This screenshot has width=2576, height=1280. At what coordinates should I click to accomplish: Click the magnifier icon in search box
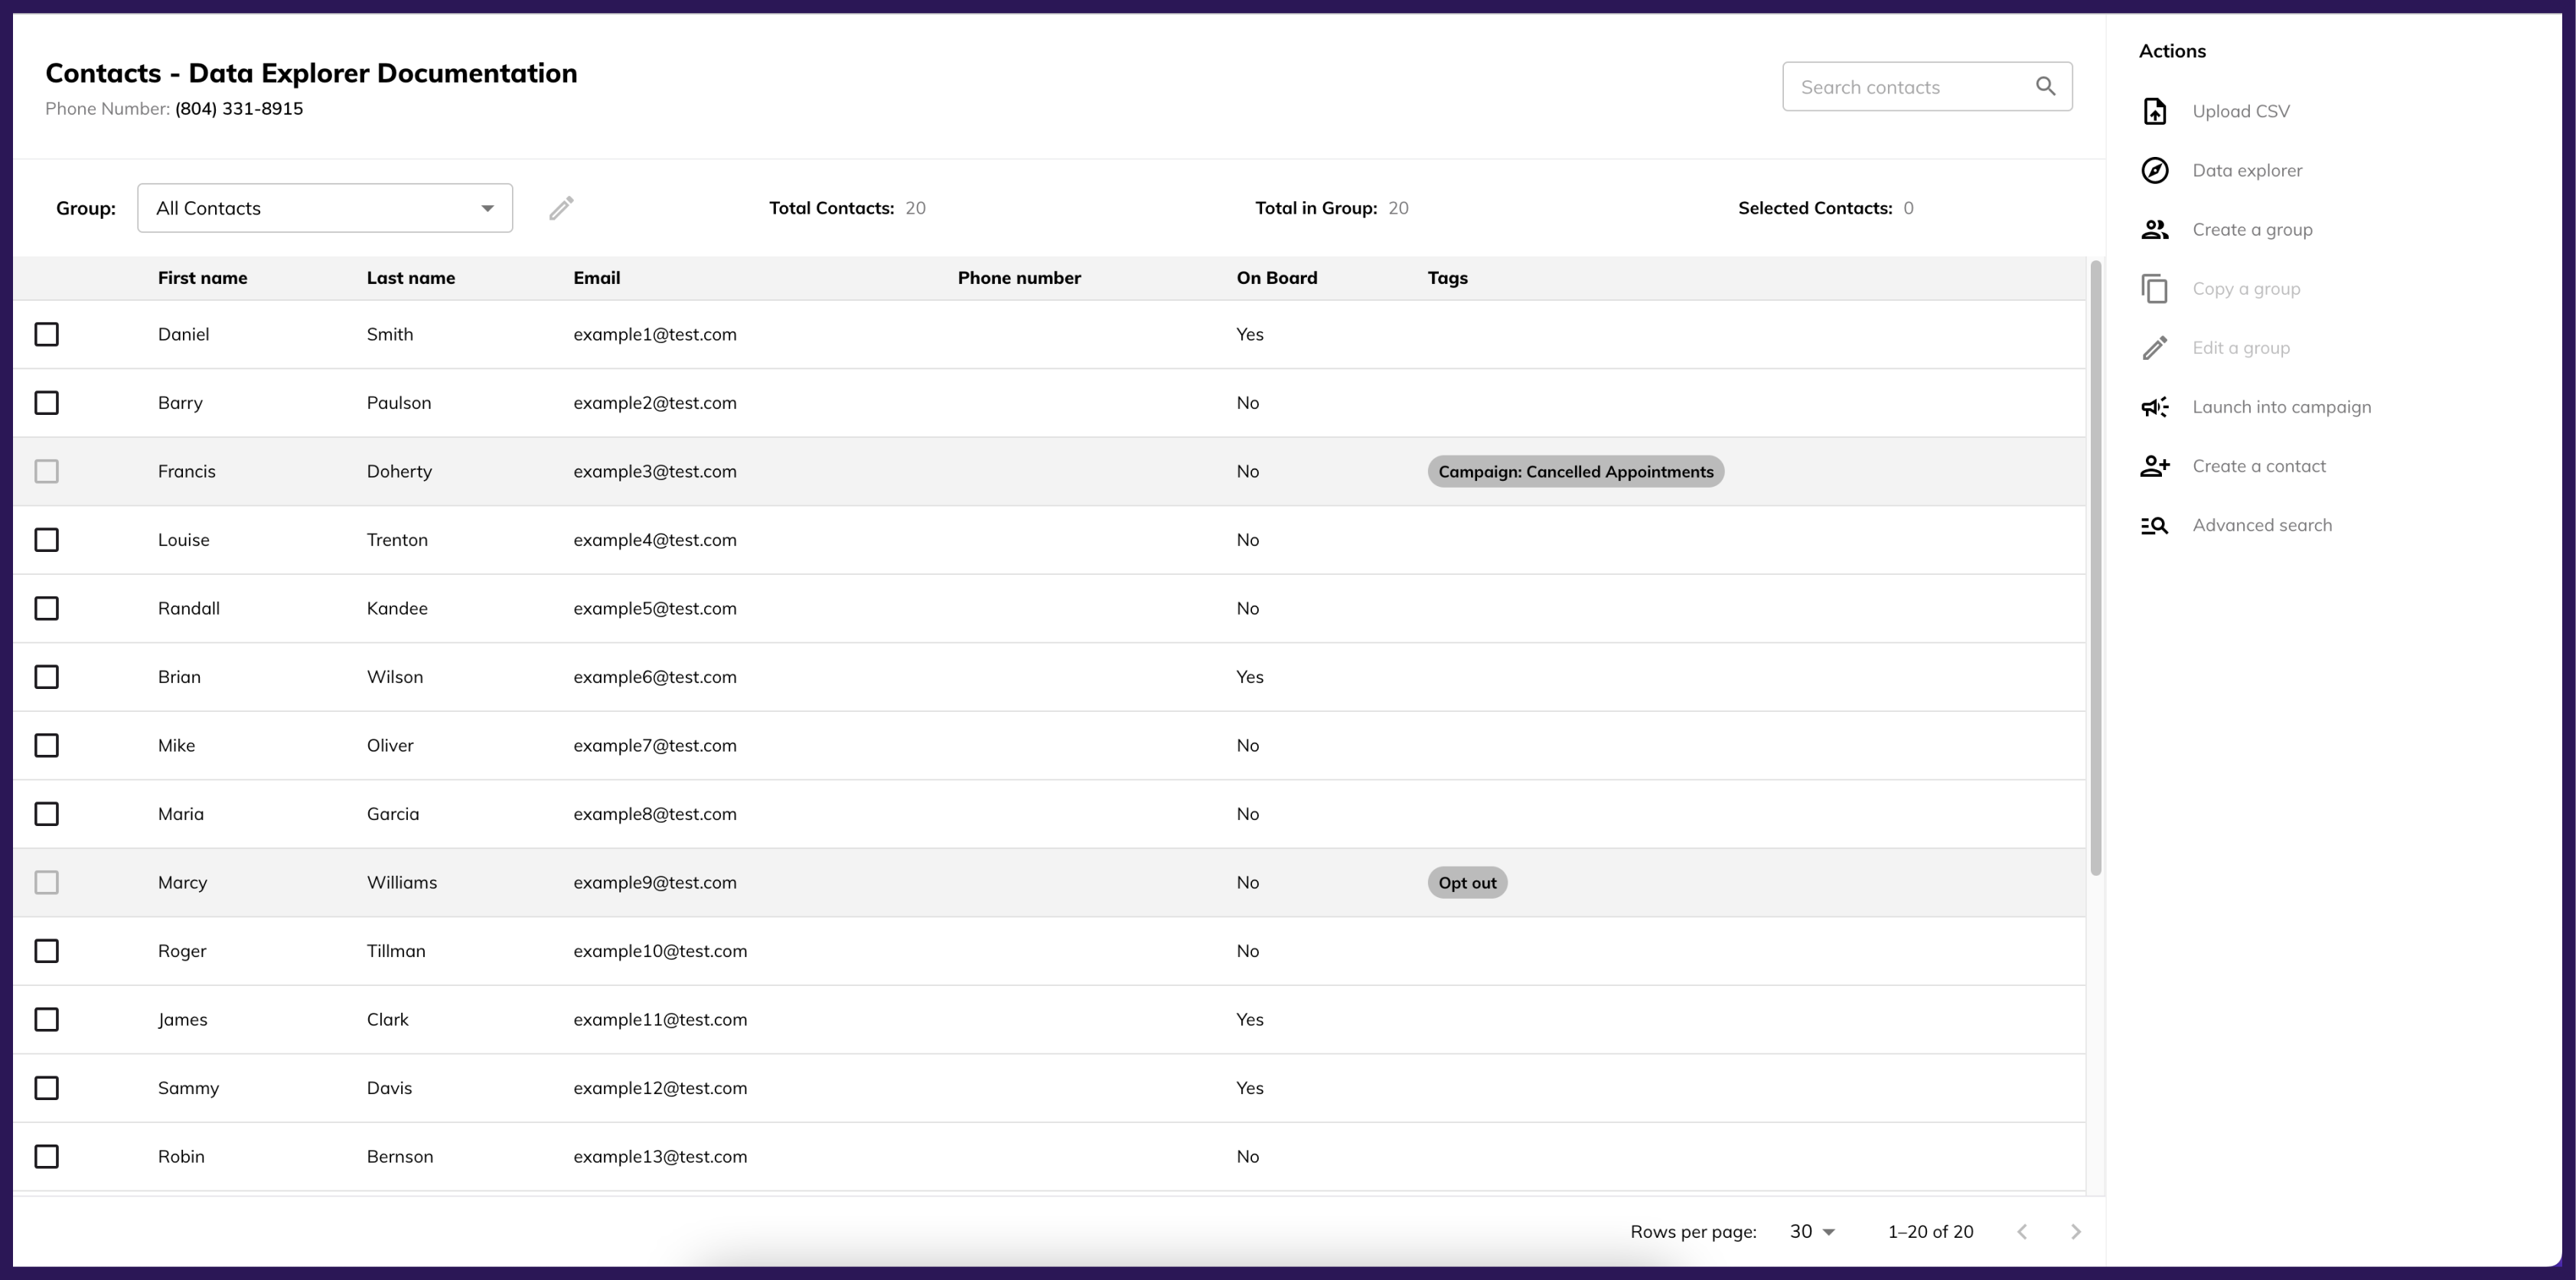pyautogui.click(x=2045, y=87)
